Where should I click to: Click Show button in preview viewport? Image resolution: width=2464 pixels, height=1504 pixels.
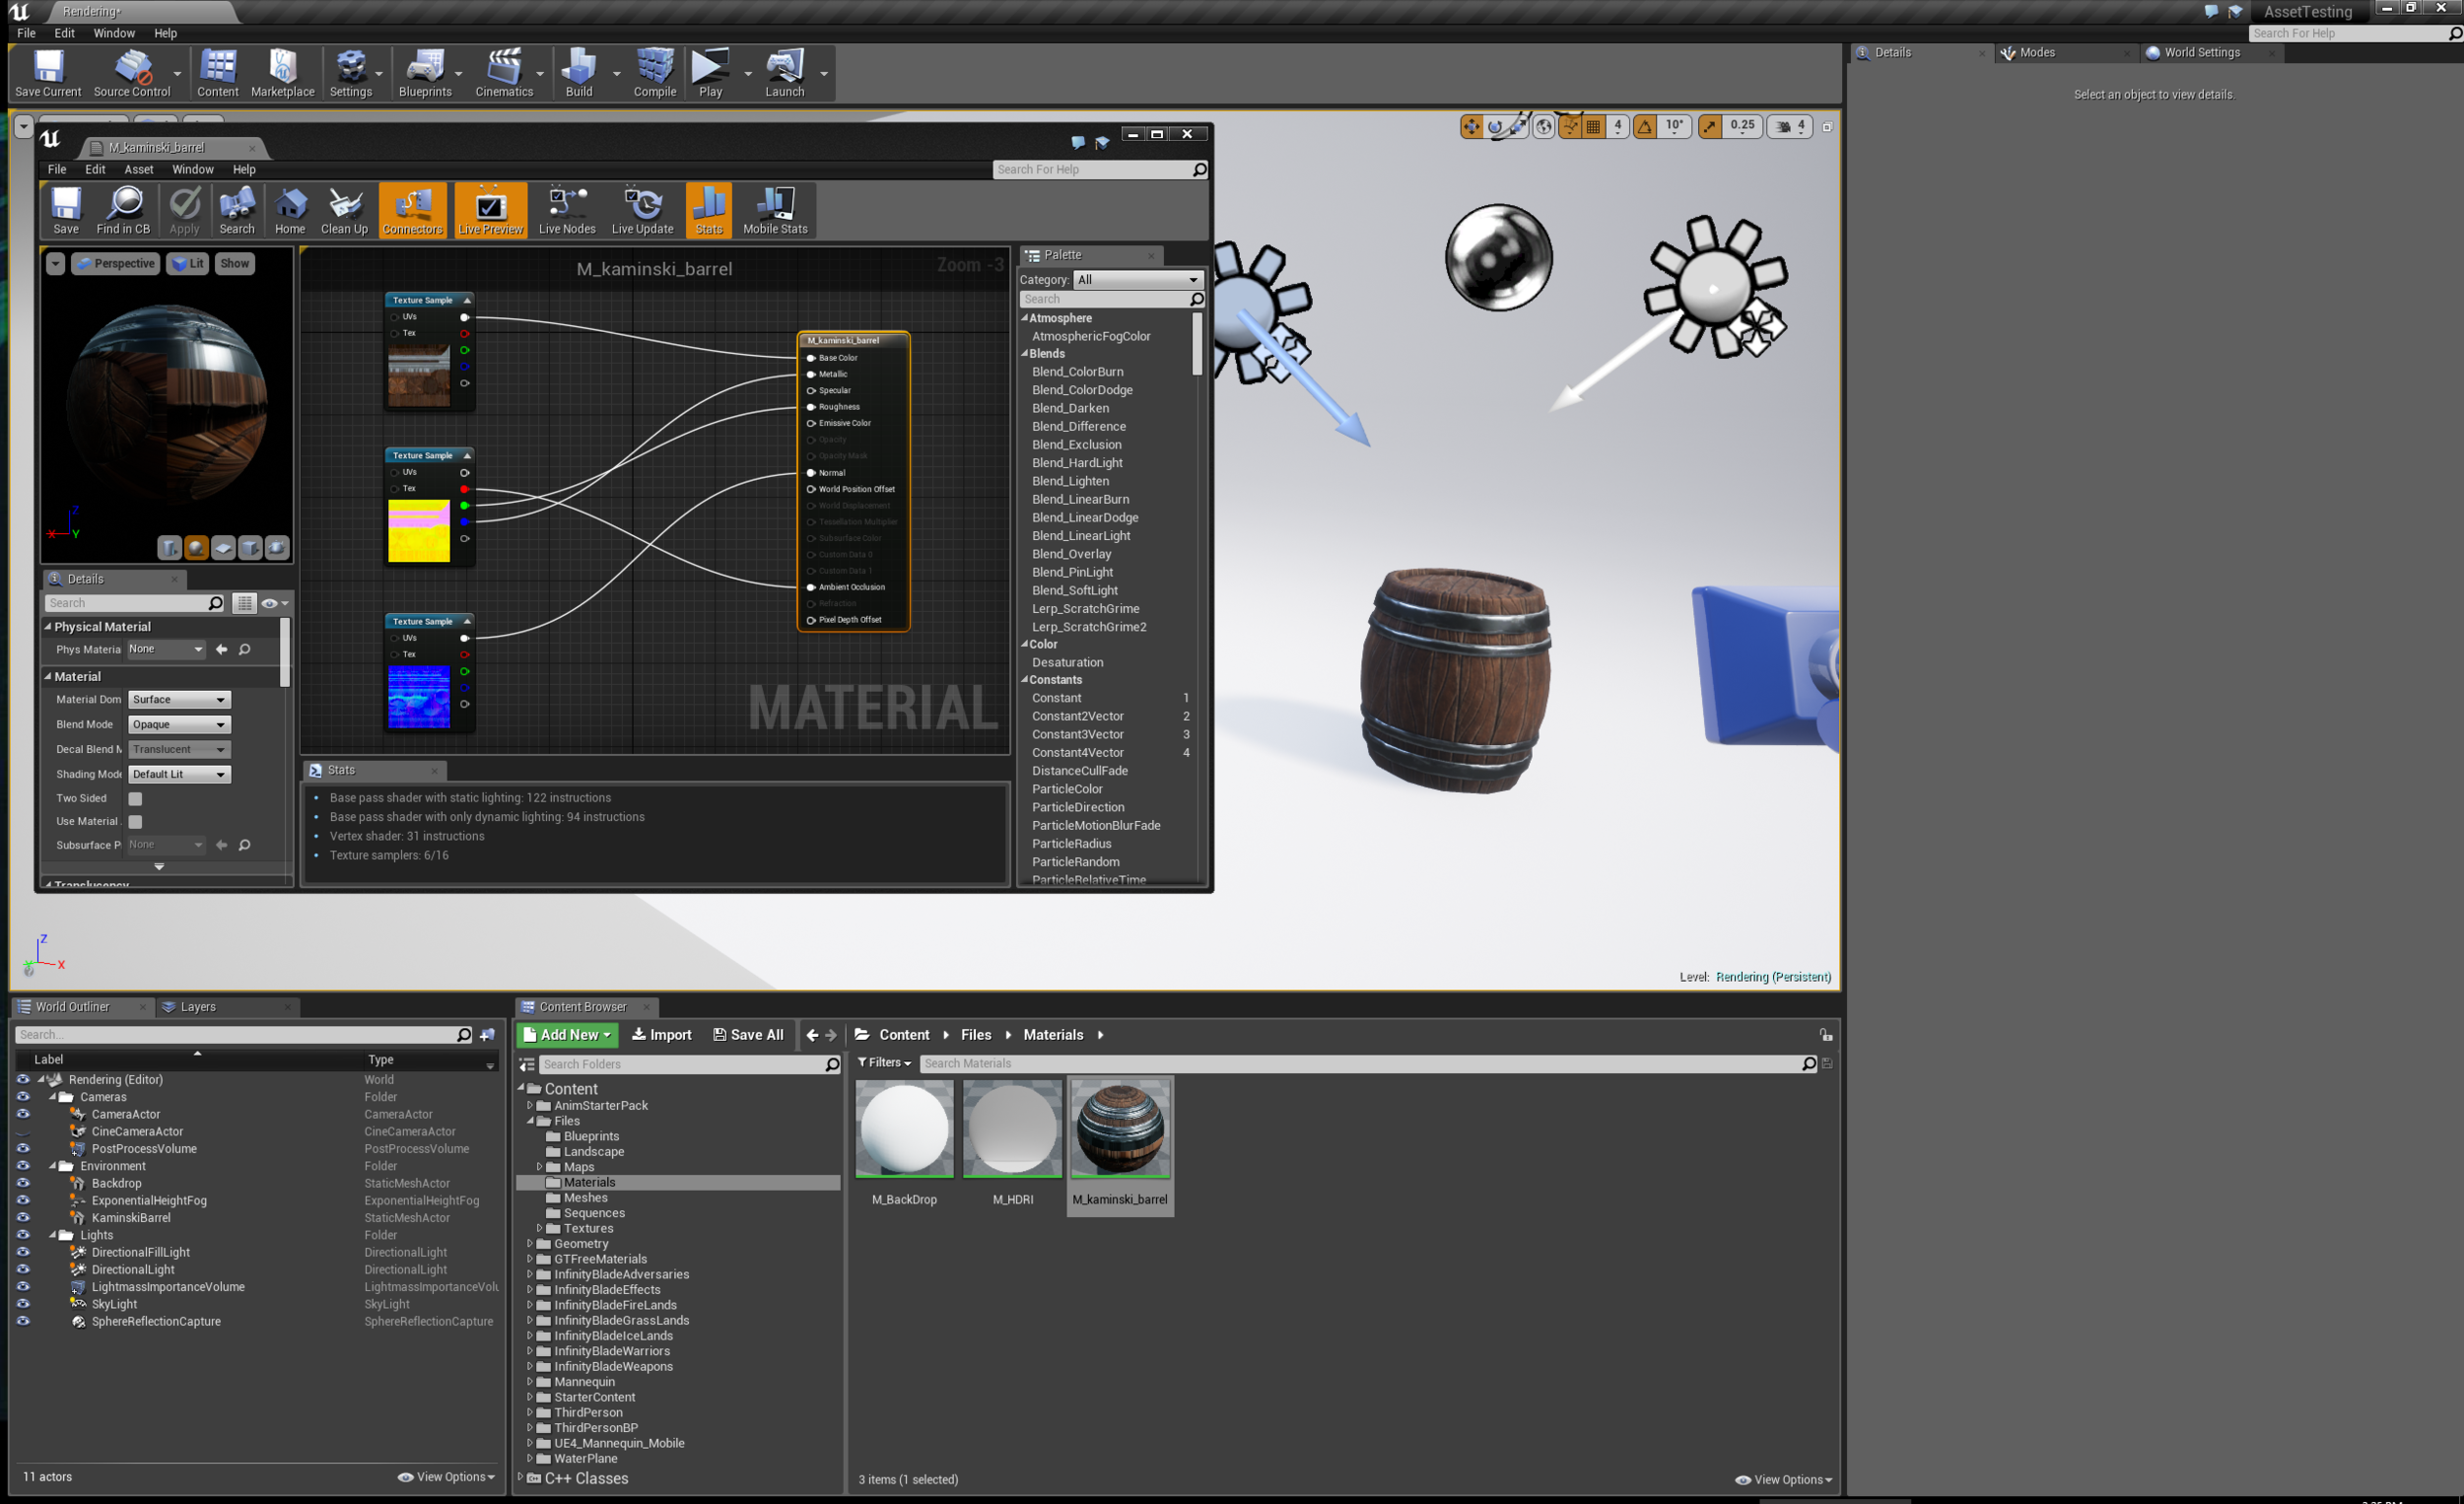pos(234,264)
